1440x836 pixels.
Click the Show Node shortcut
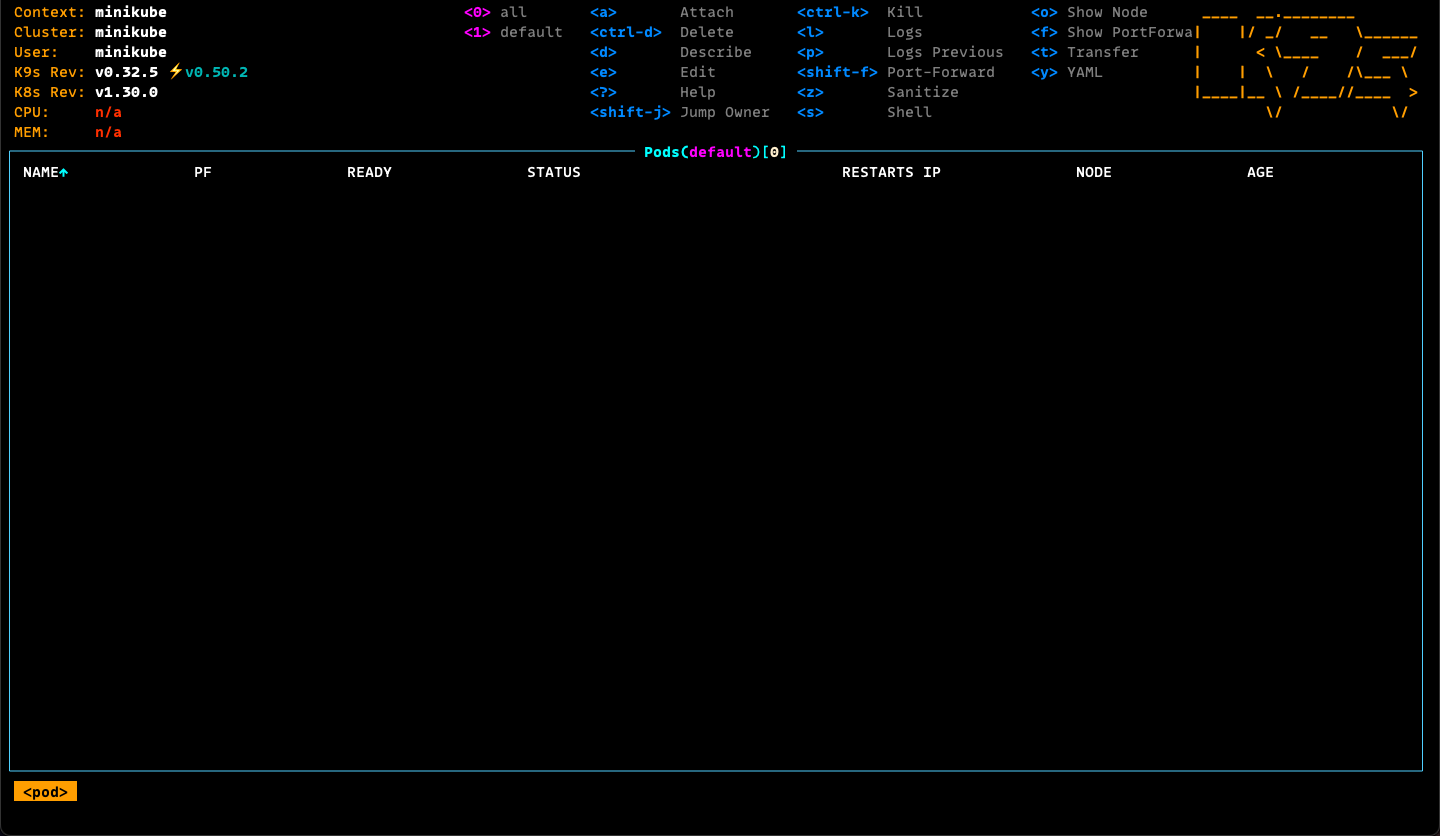pos(1106,12)
